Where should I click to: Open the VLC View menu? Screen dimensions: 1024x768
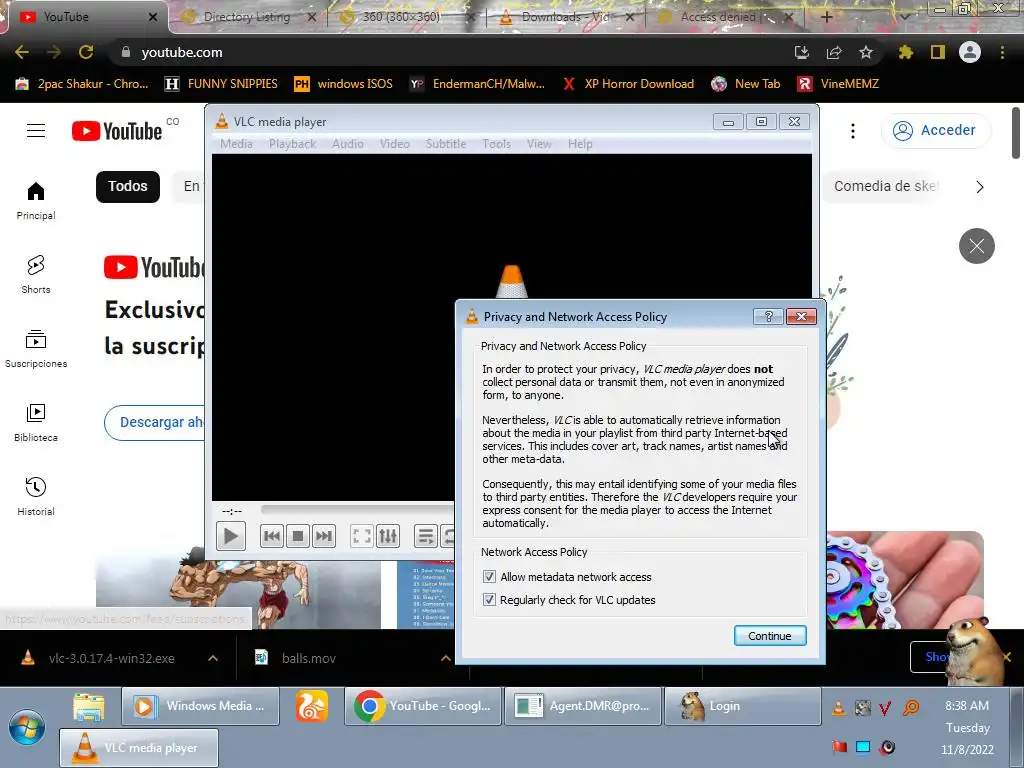click(x=539, y=144)
